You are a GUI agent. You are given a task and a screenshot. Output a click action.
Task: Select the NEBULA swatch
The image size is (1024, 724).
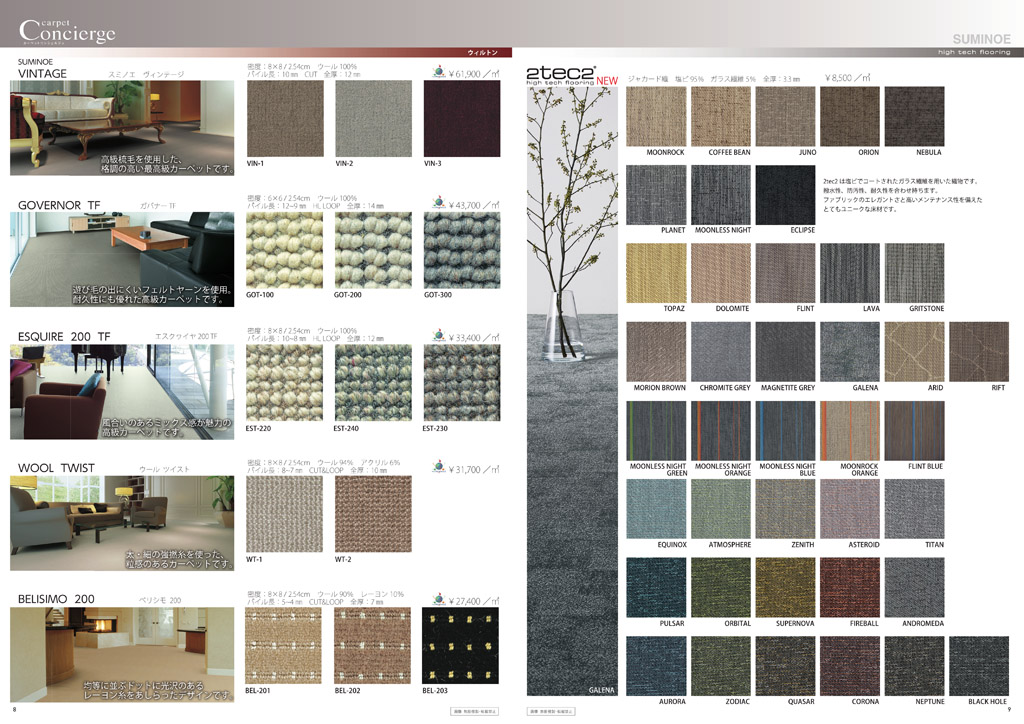(x=915, y=116)
